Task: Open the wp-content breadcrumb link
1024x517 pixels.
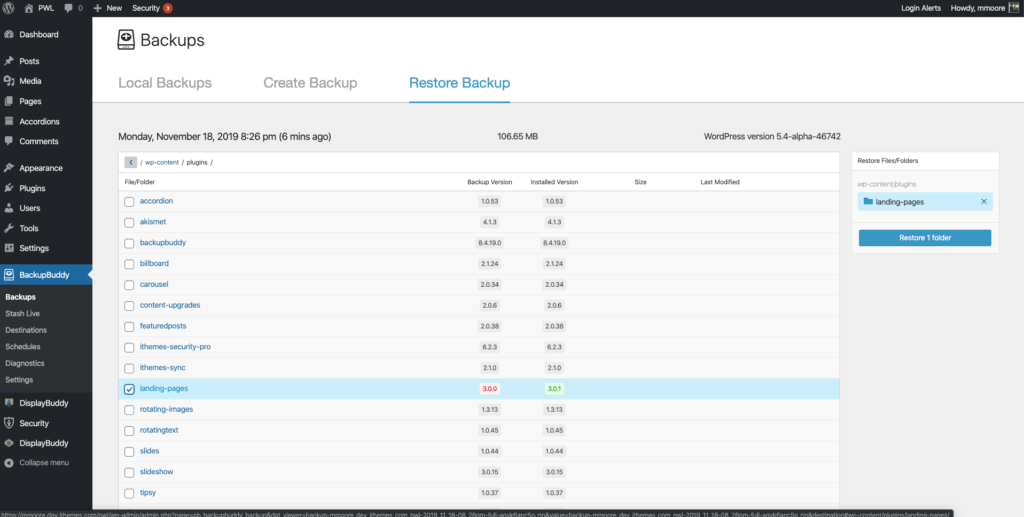Action: (161, 162)
